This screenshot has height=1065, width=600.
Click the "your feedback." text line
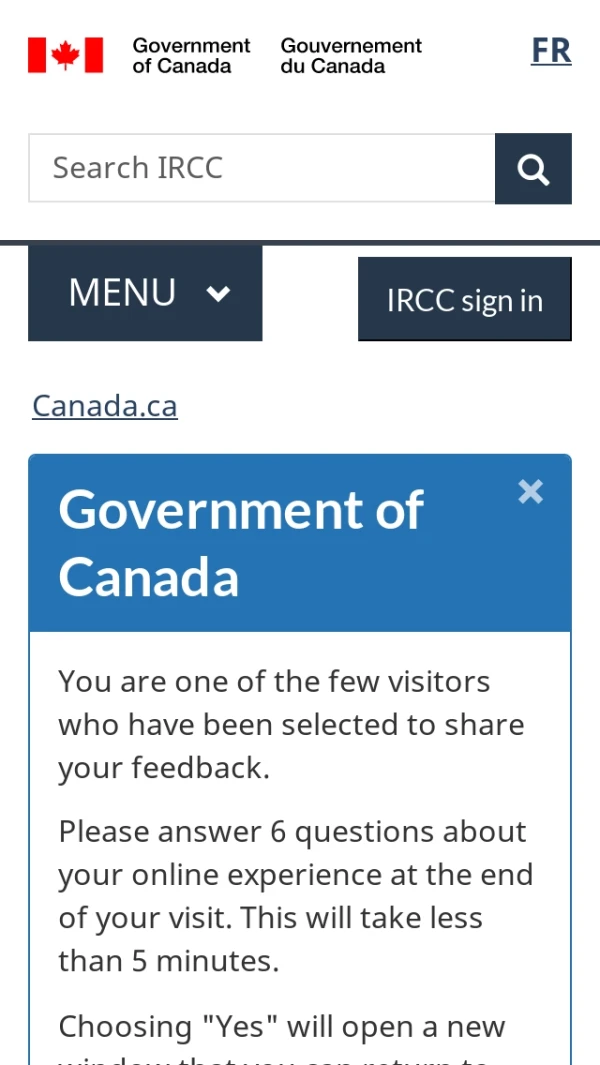coord(164,768)
